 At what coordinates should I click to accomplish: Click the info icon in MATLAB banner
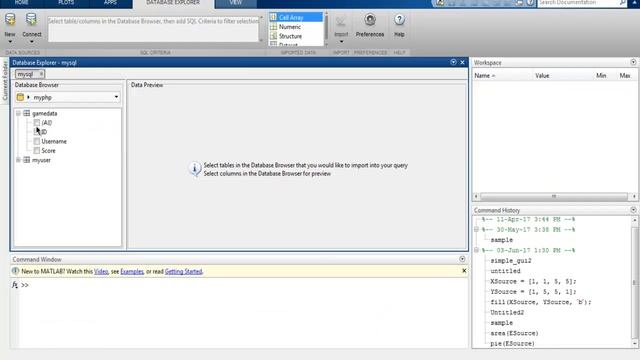click(16, 271)
